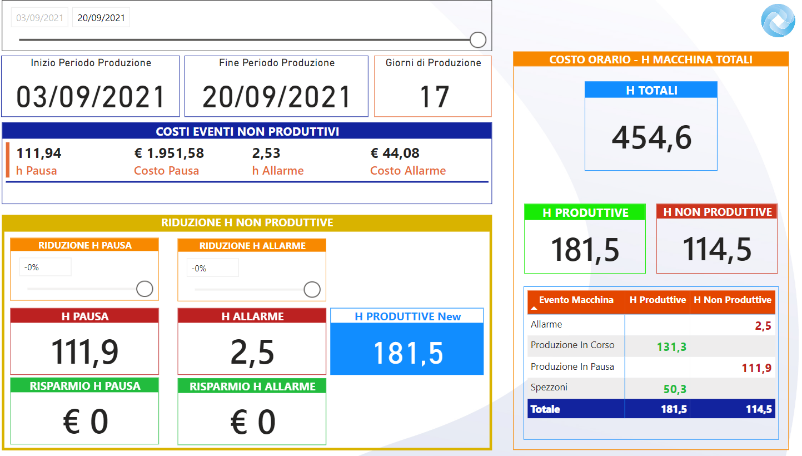Sort table by H Produttive column header
Screen dimensions: 802x456
click(657, 300)
